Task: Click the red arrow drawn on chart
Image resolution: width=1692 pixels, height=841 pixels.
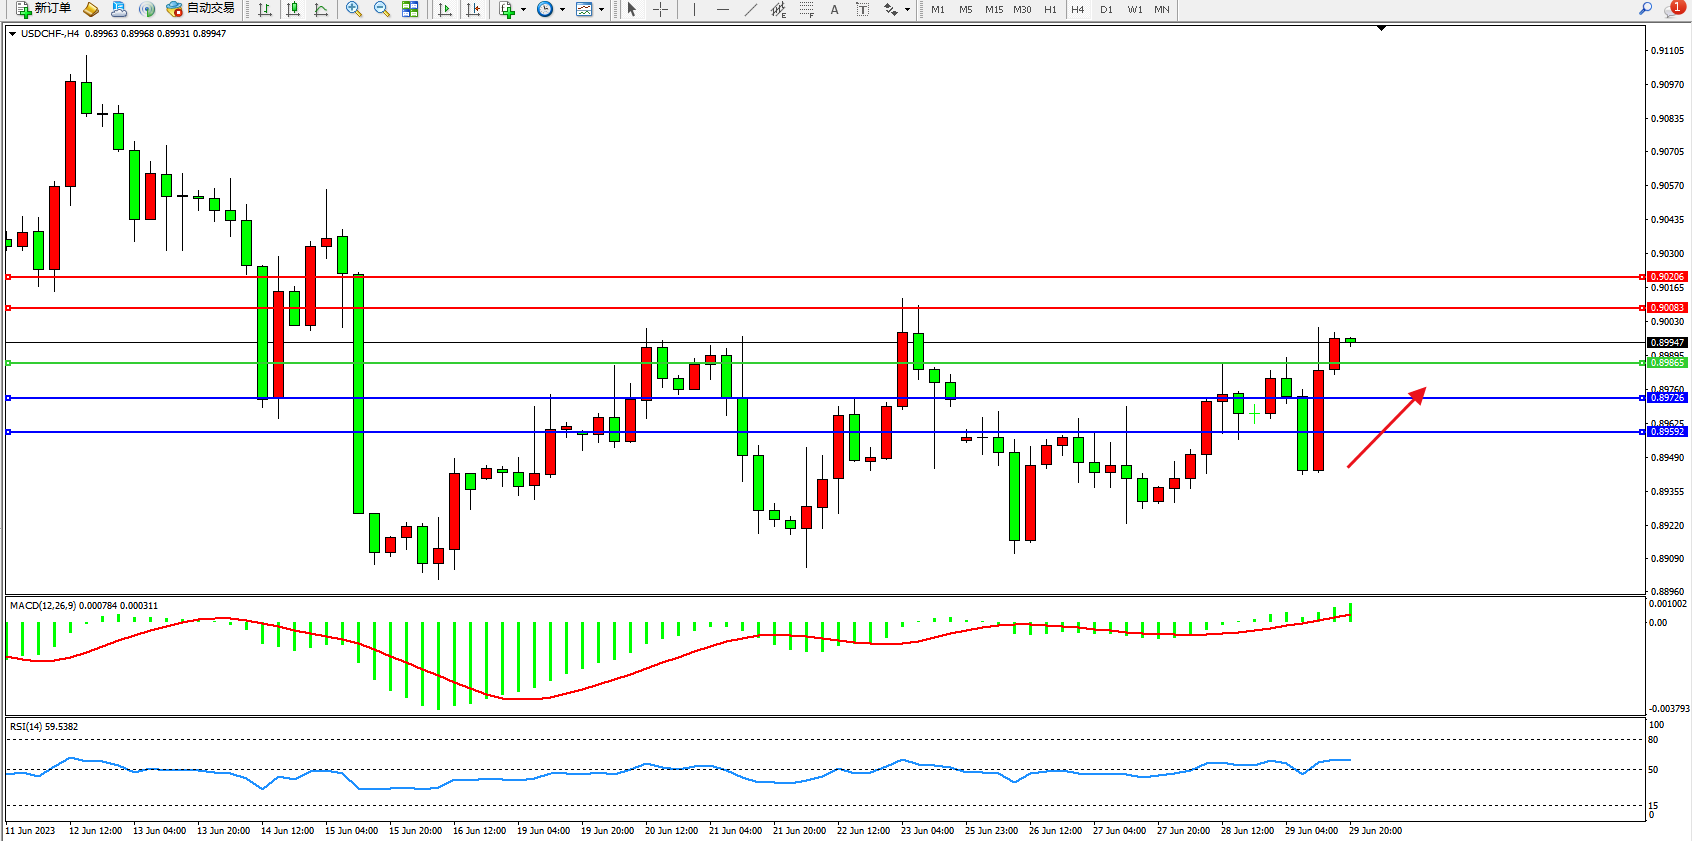Action: click(x=1386, y=428)
